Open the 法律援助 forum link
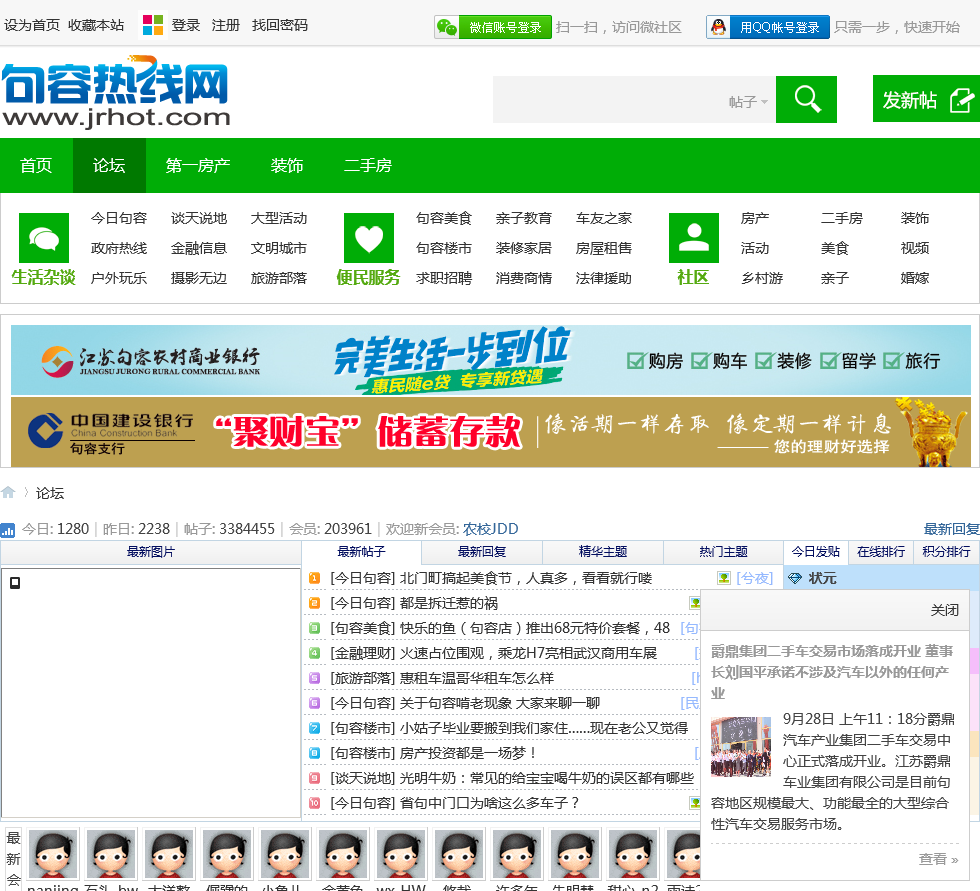Viewport: 980px width, 891px height. tap(604, 278)
